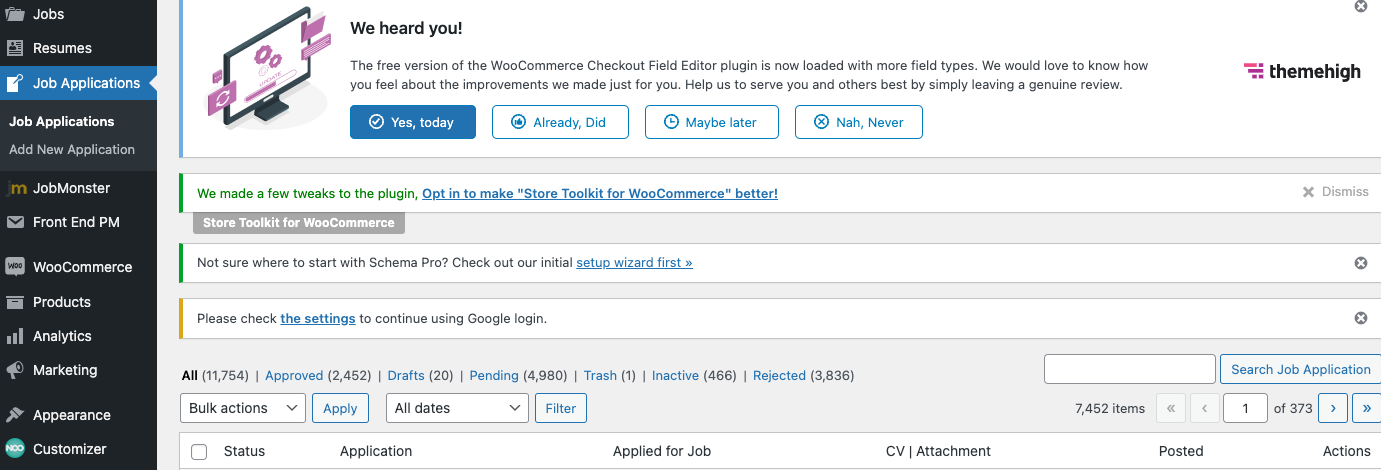Filter by Pending applications
This screenshot has width=1381, height=470.
[x=494, y=376]
